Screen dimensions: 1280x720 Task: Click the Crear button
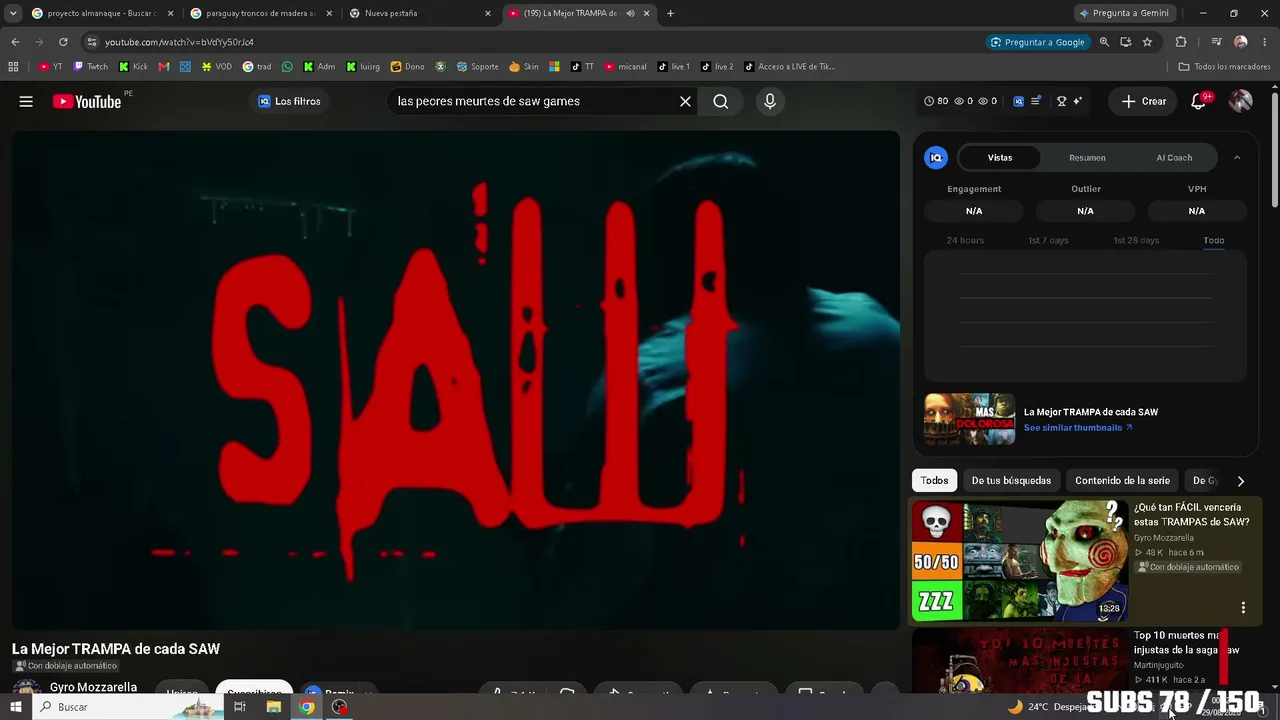(x=1143, y=101)
